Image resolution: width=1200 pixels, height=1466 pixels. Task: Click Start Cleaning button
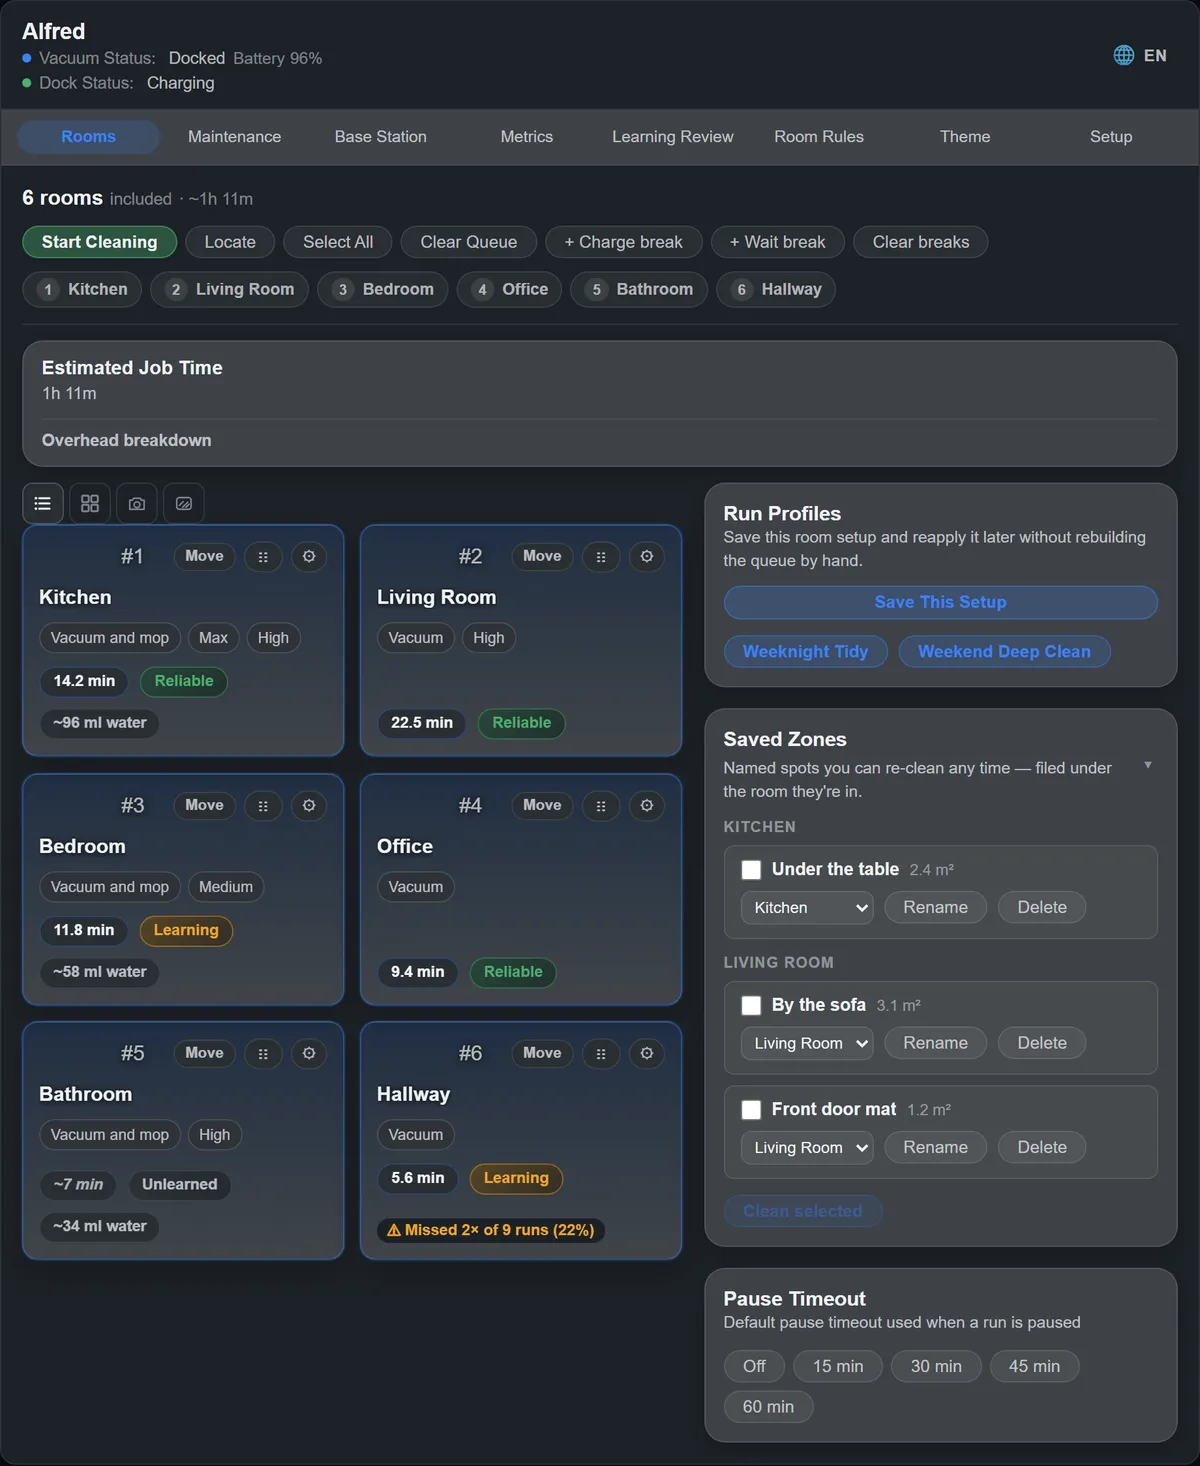click(x=99, y=242)
